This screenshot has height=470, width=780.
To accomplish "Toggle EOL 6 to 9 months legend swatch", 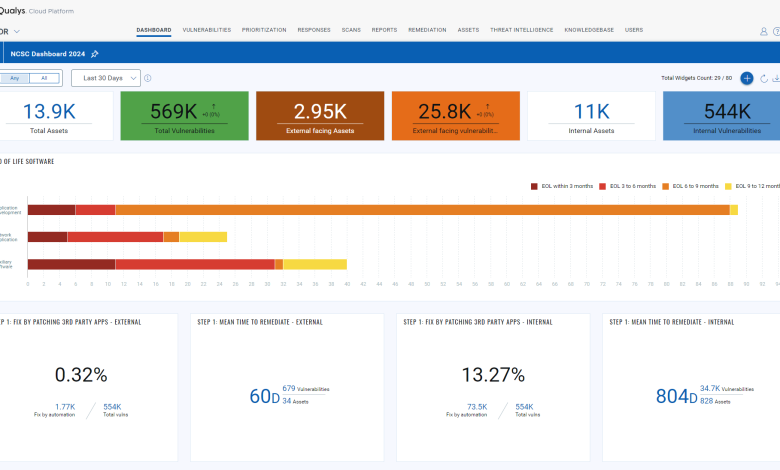I will (x=666, y=187).
